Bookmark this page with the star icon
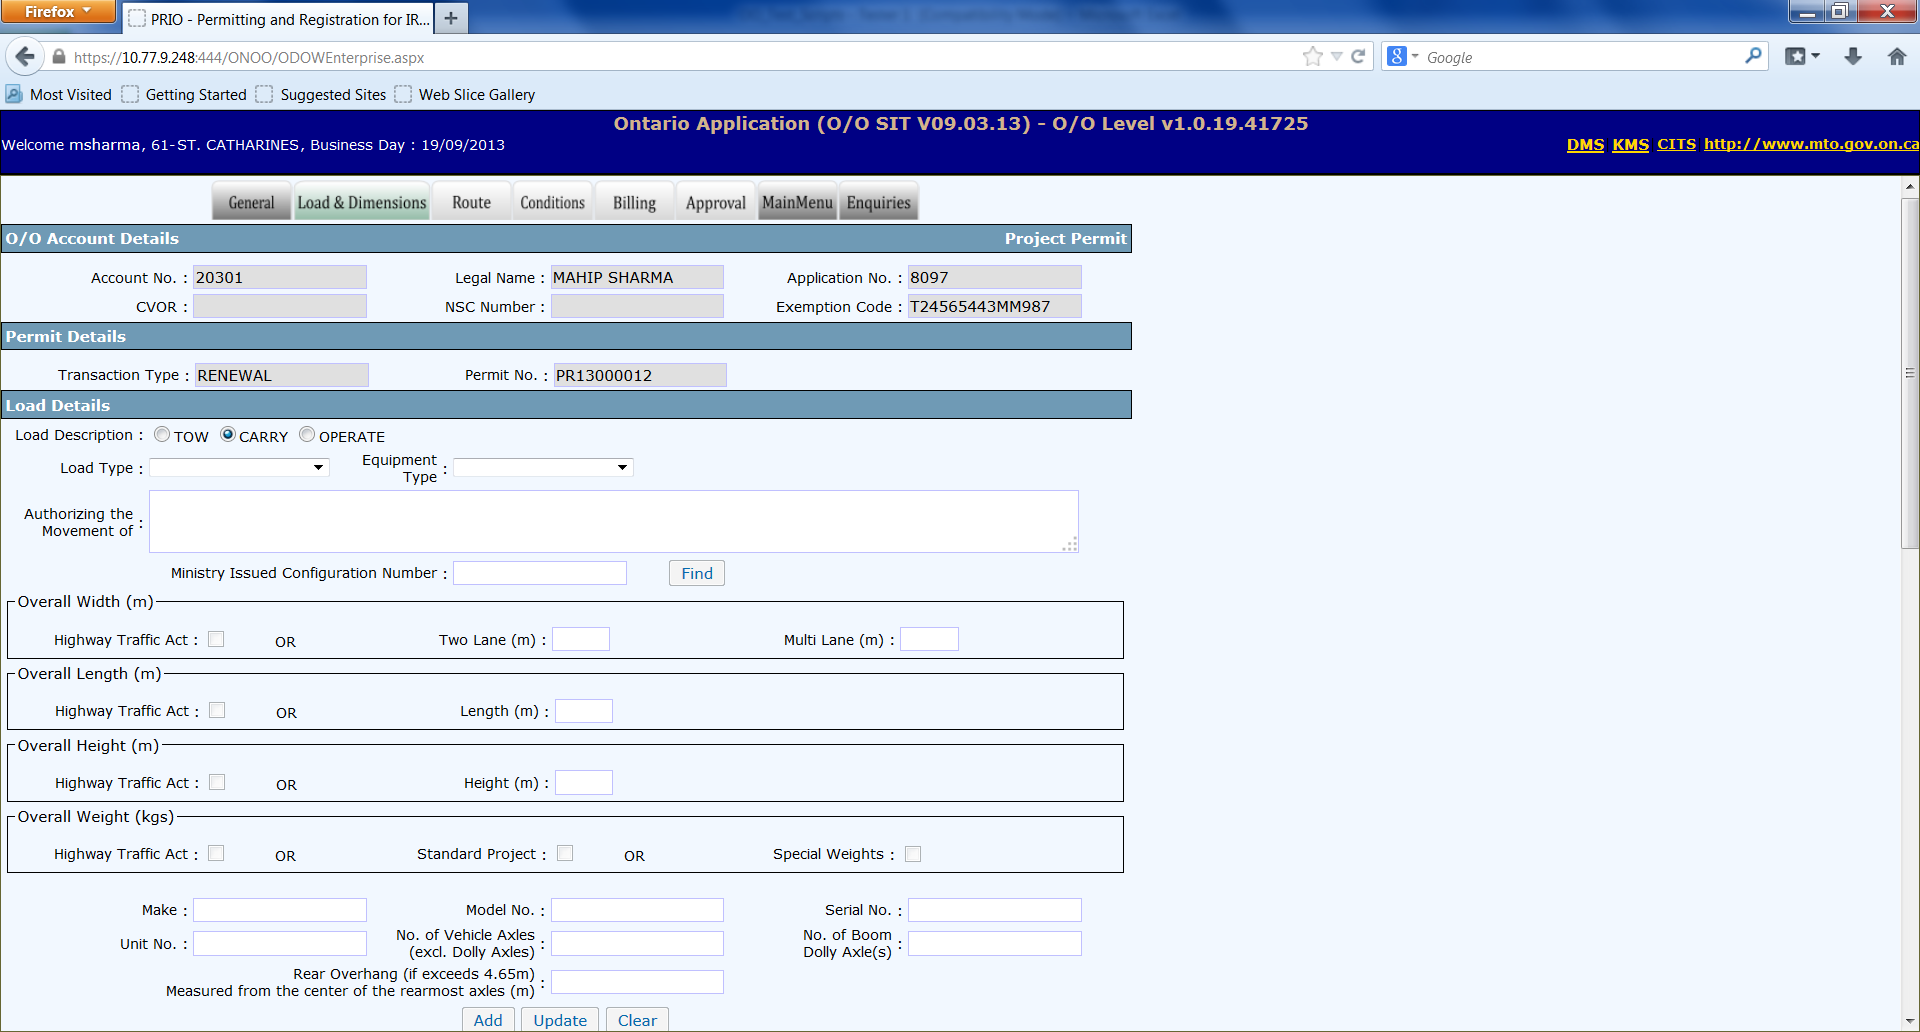 [1312, 57]
